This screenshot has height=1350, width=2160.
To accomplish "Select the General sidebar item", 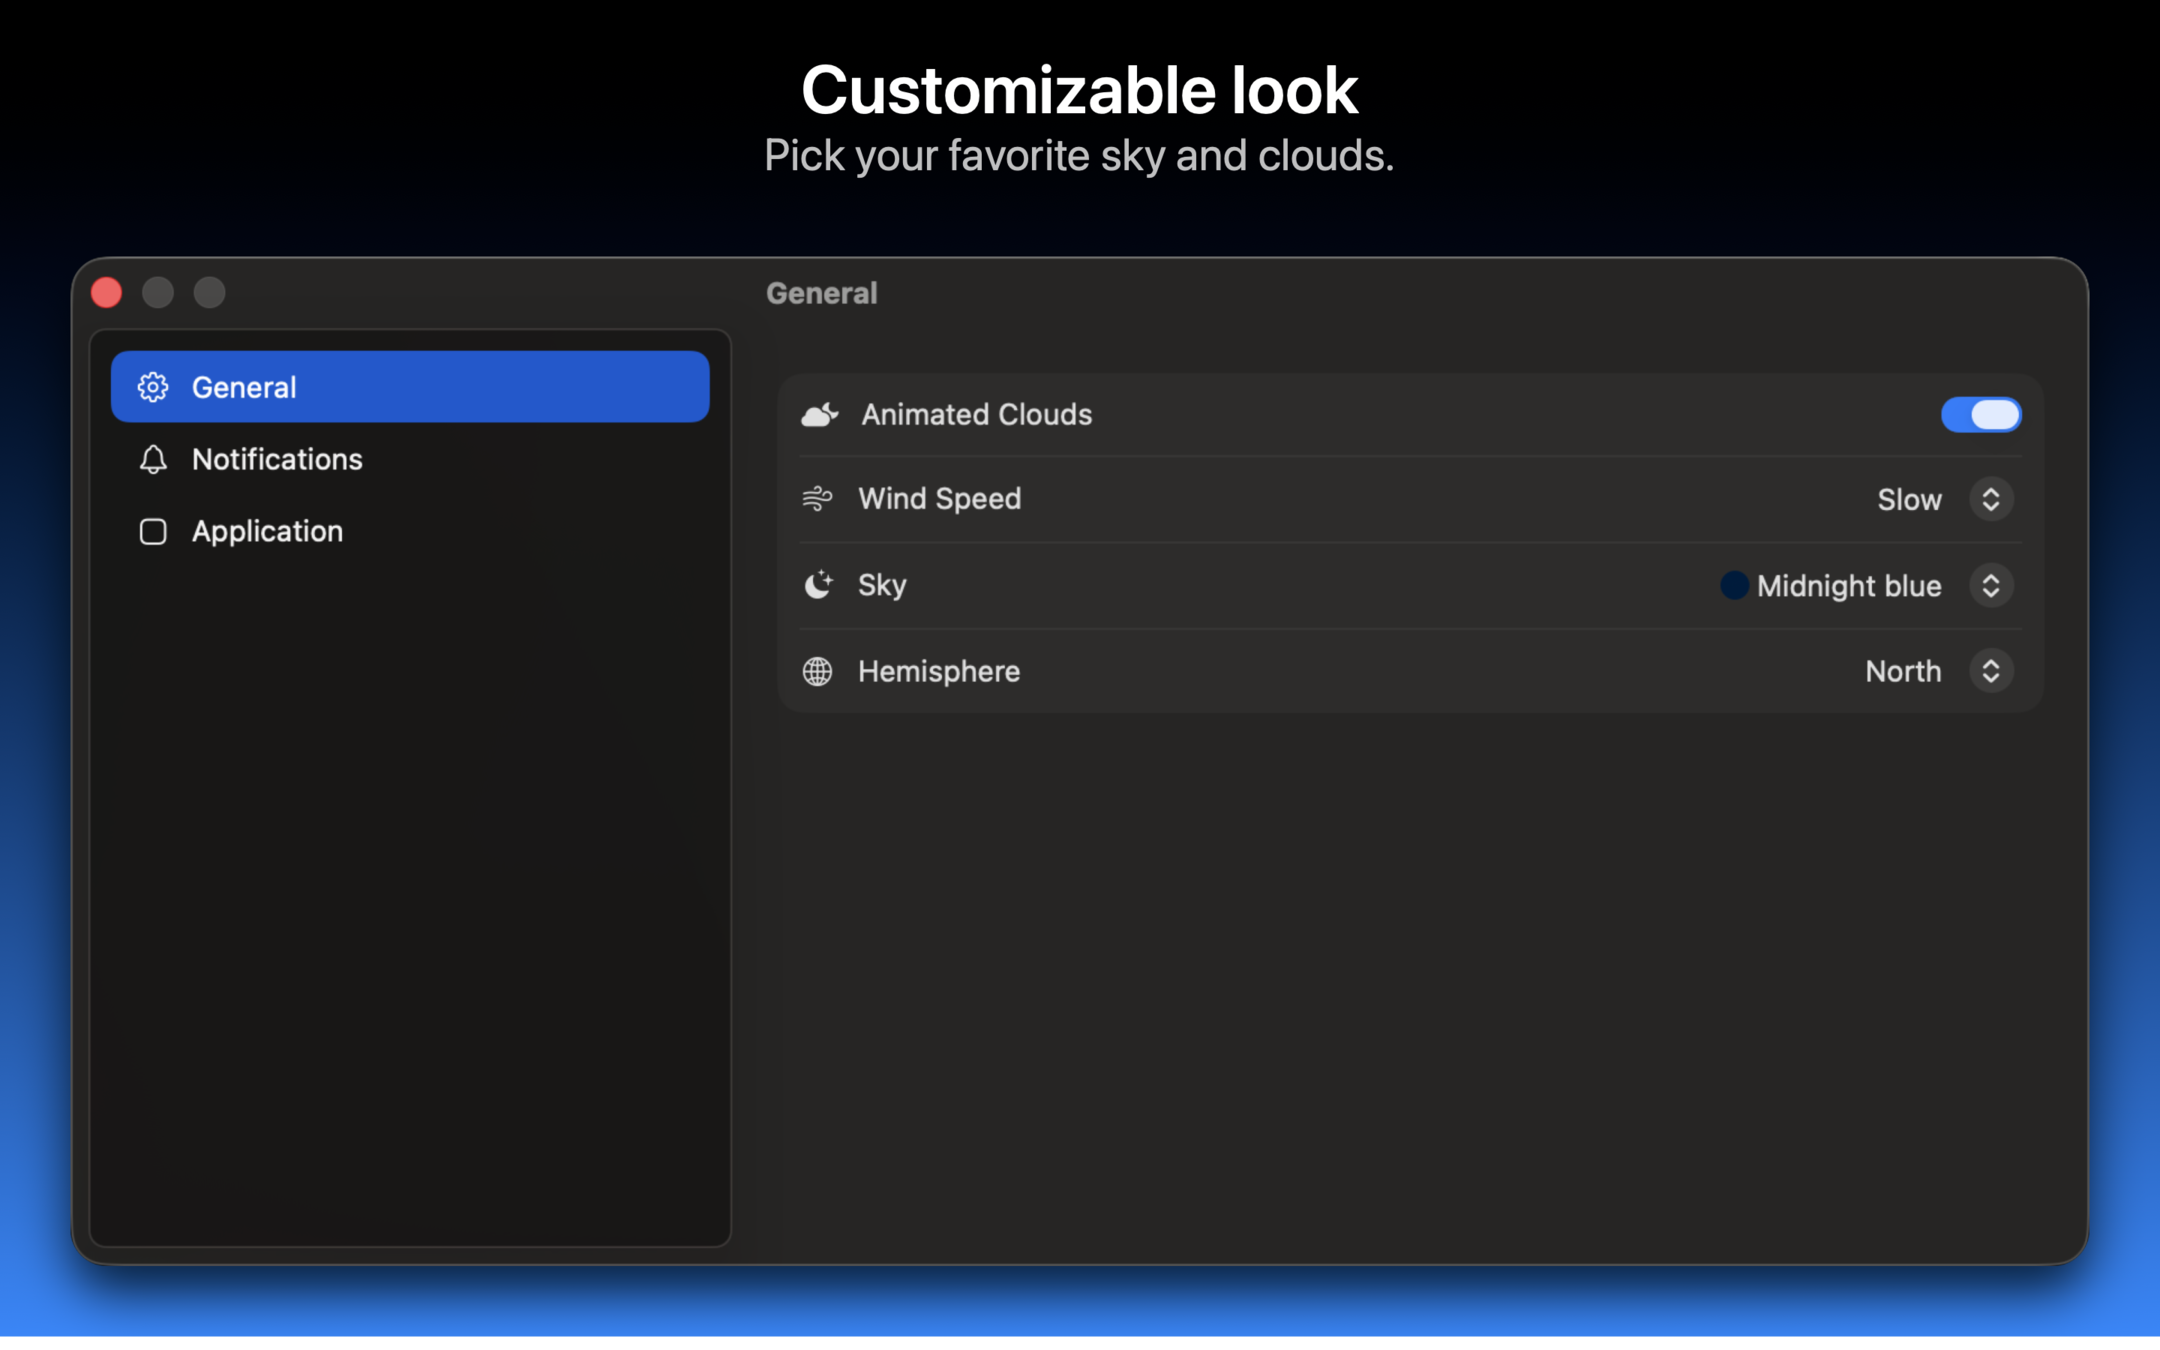I will [409, 387].
